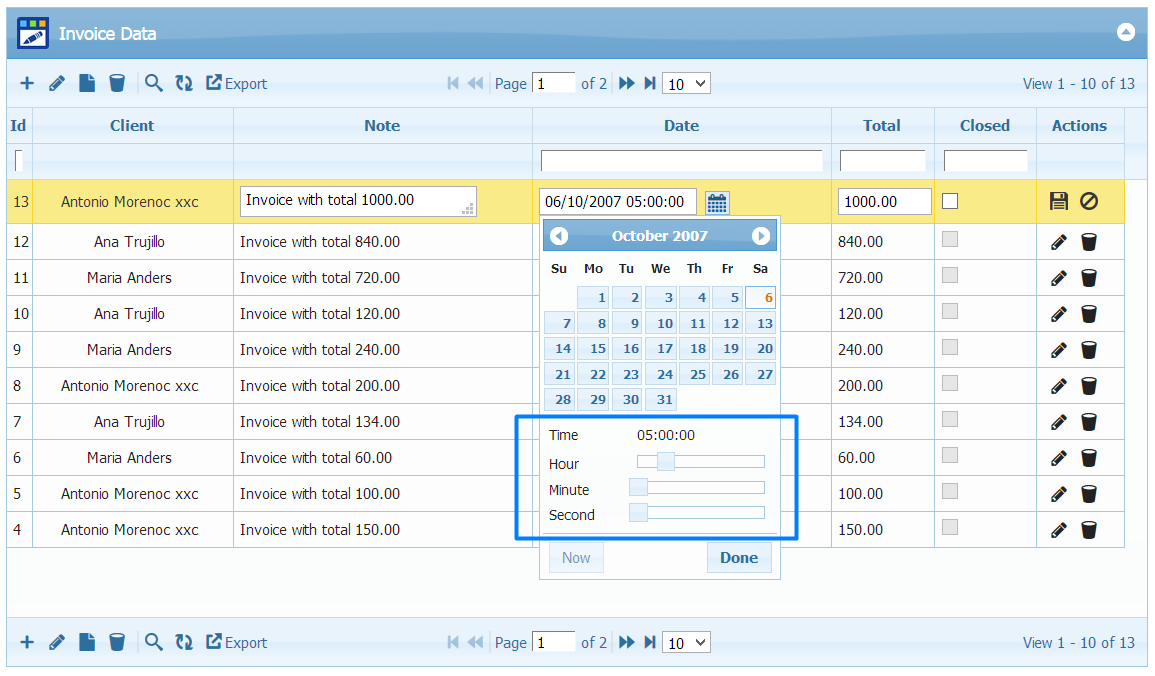Open the search magnifier in the toolbar

pos(154,83)
